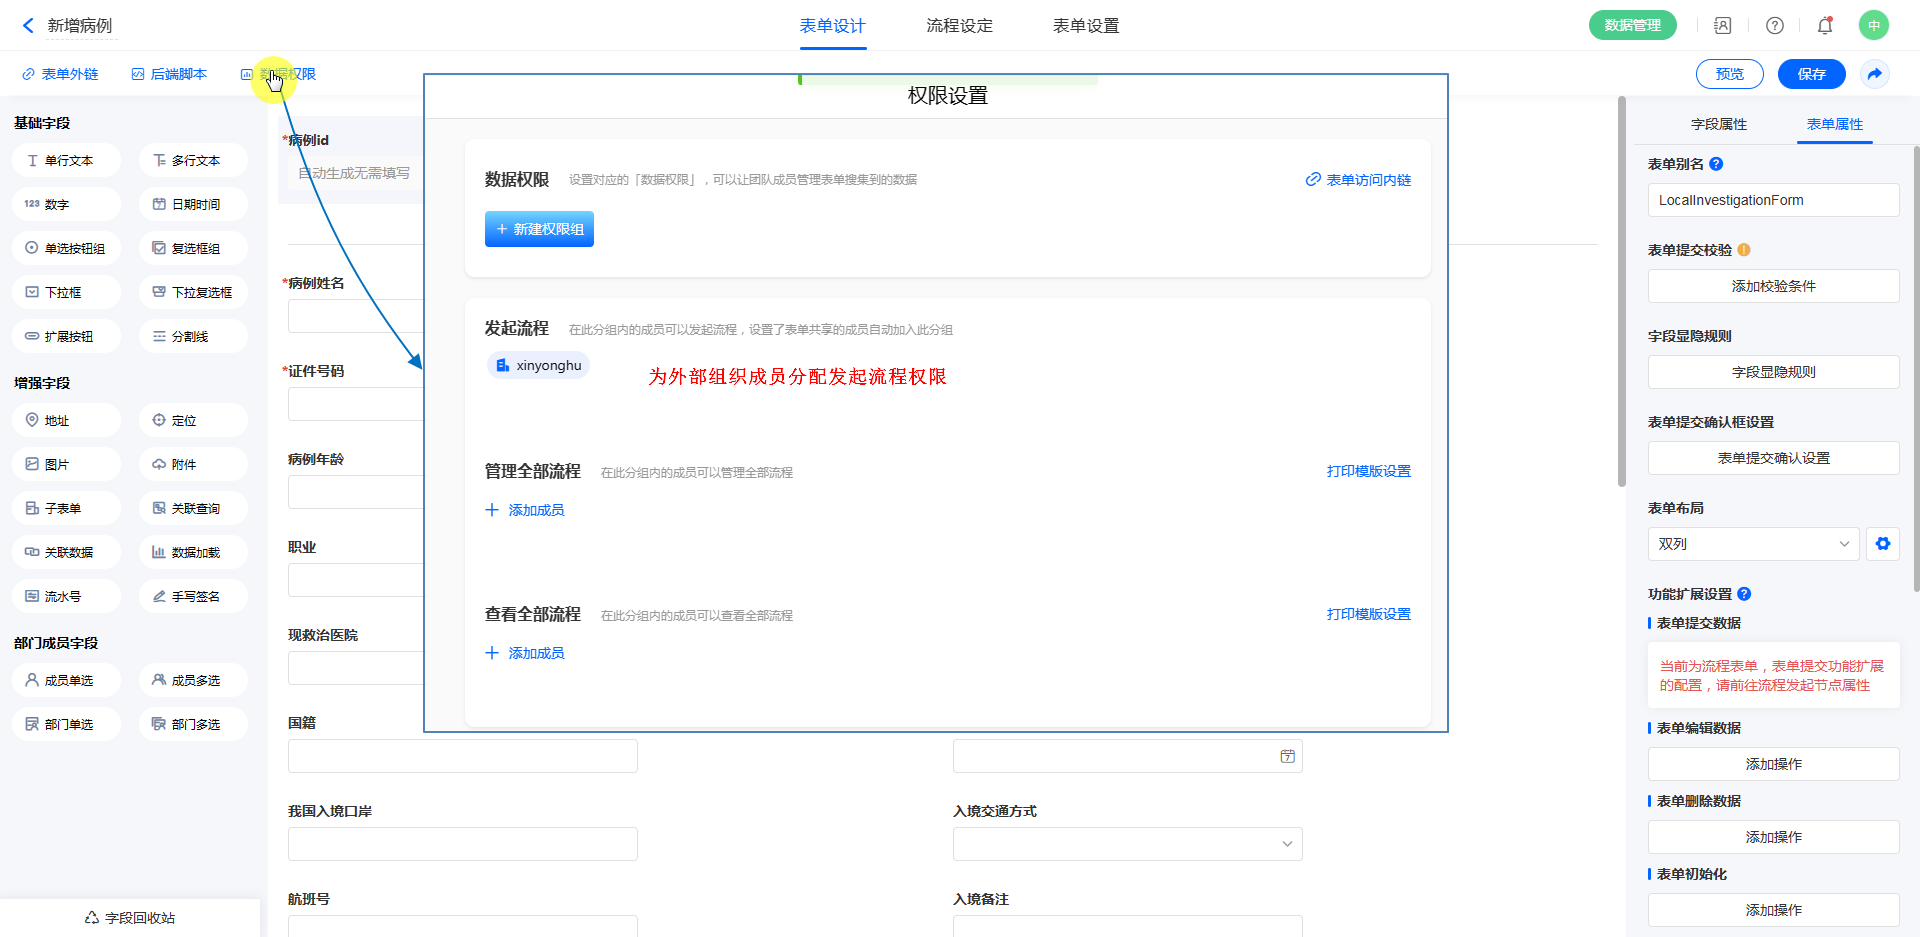Screen dimensions: 1920x937
Task: Select the 定位 location field
Action: coord(193,420)
